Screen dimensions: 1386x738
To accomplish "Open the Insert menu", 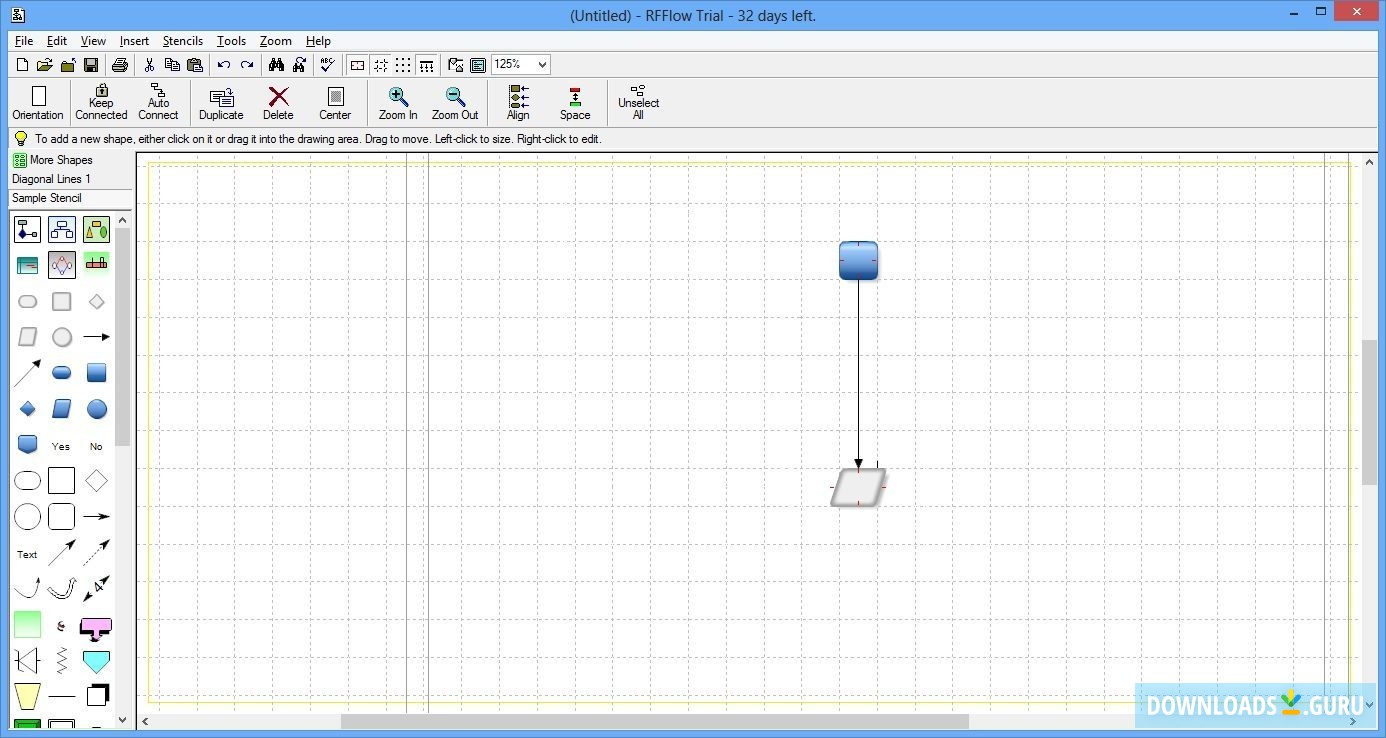I will point(134,41).
